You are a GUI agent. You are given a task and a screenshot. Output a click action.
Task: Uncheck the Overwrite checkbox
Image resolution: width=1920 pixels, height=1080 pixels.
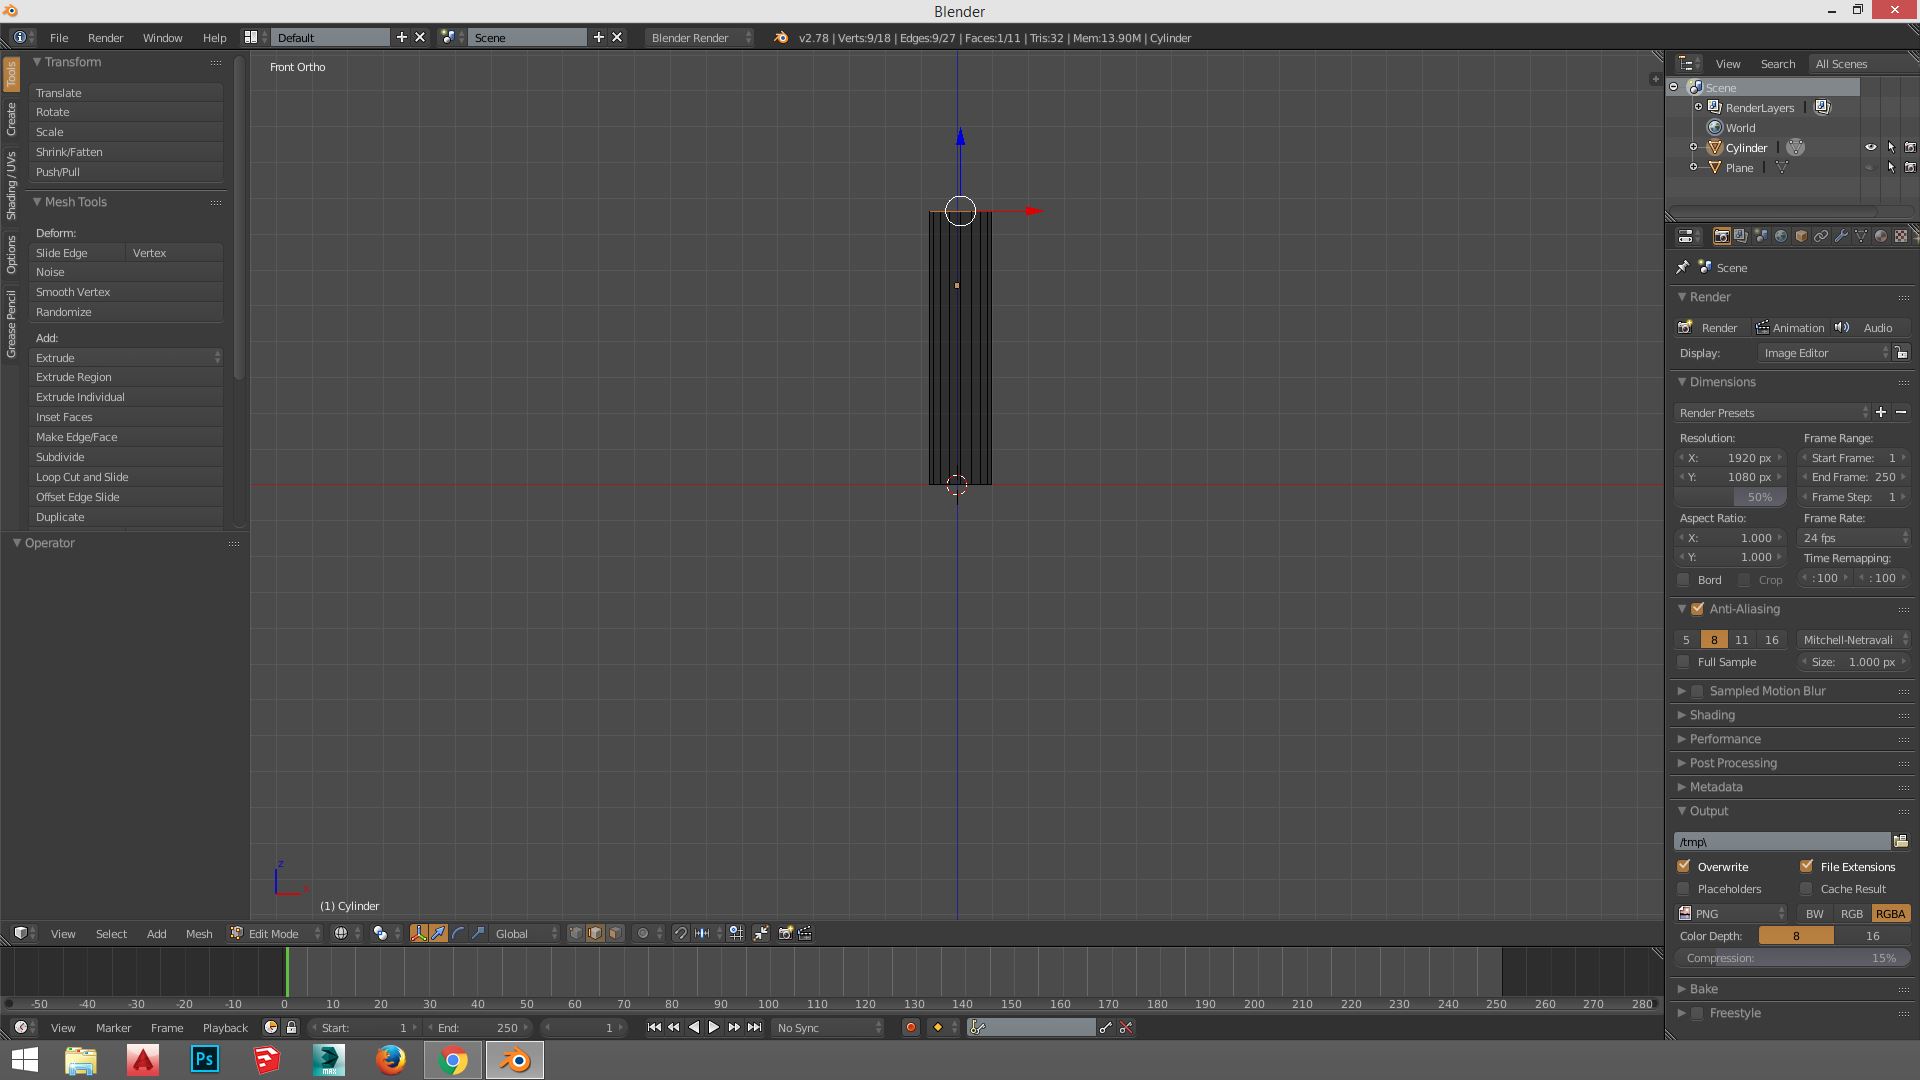point(1684,866)
